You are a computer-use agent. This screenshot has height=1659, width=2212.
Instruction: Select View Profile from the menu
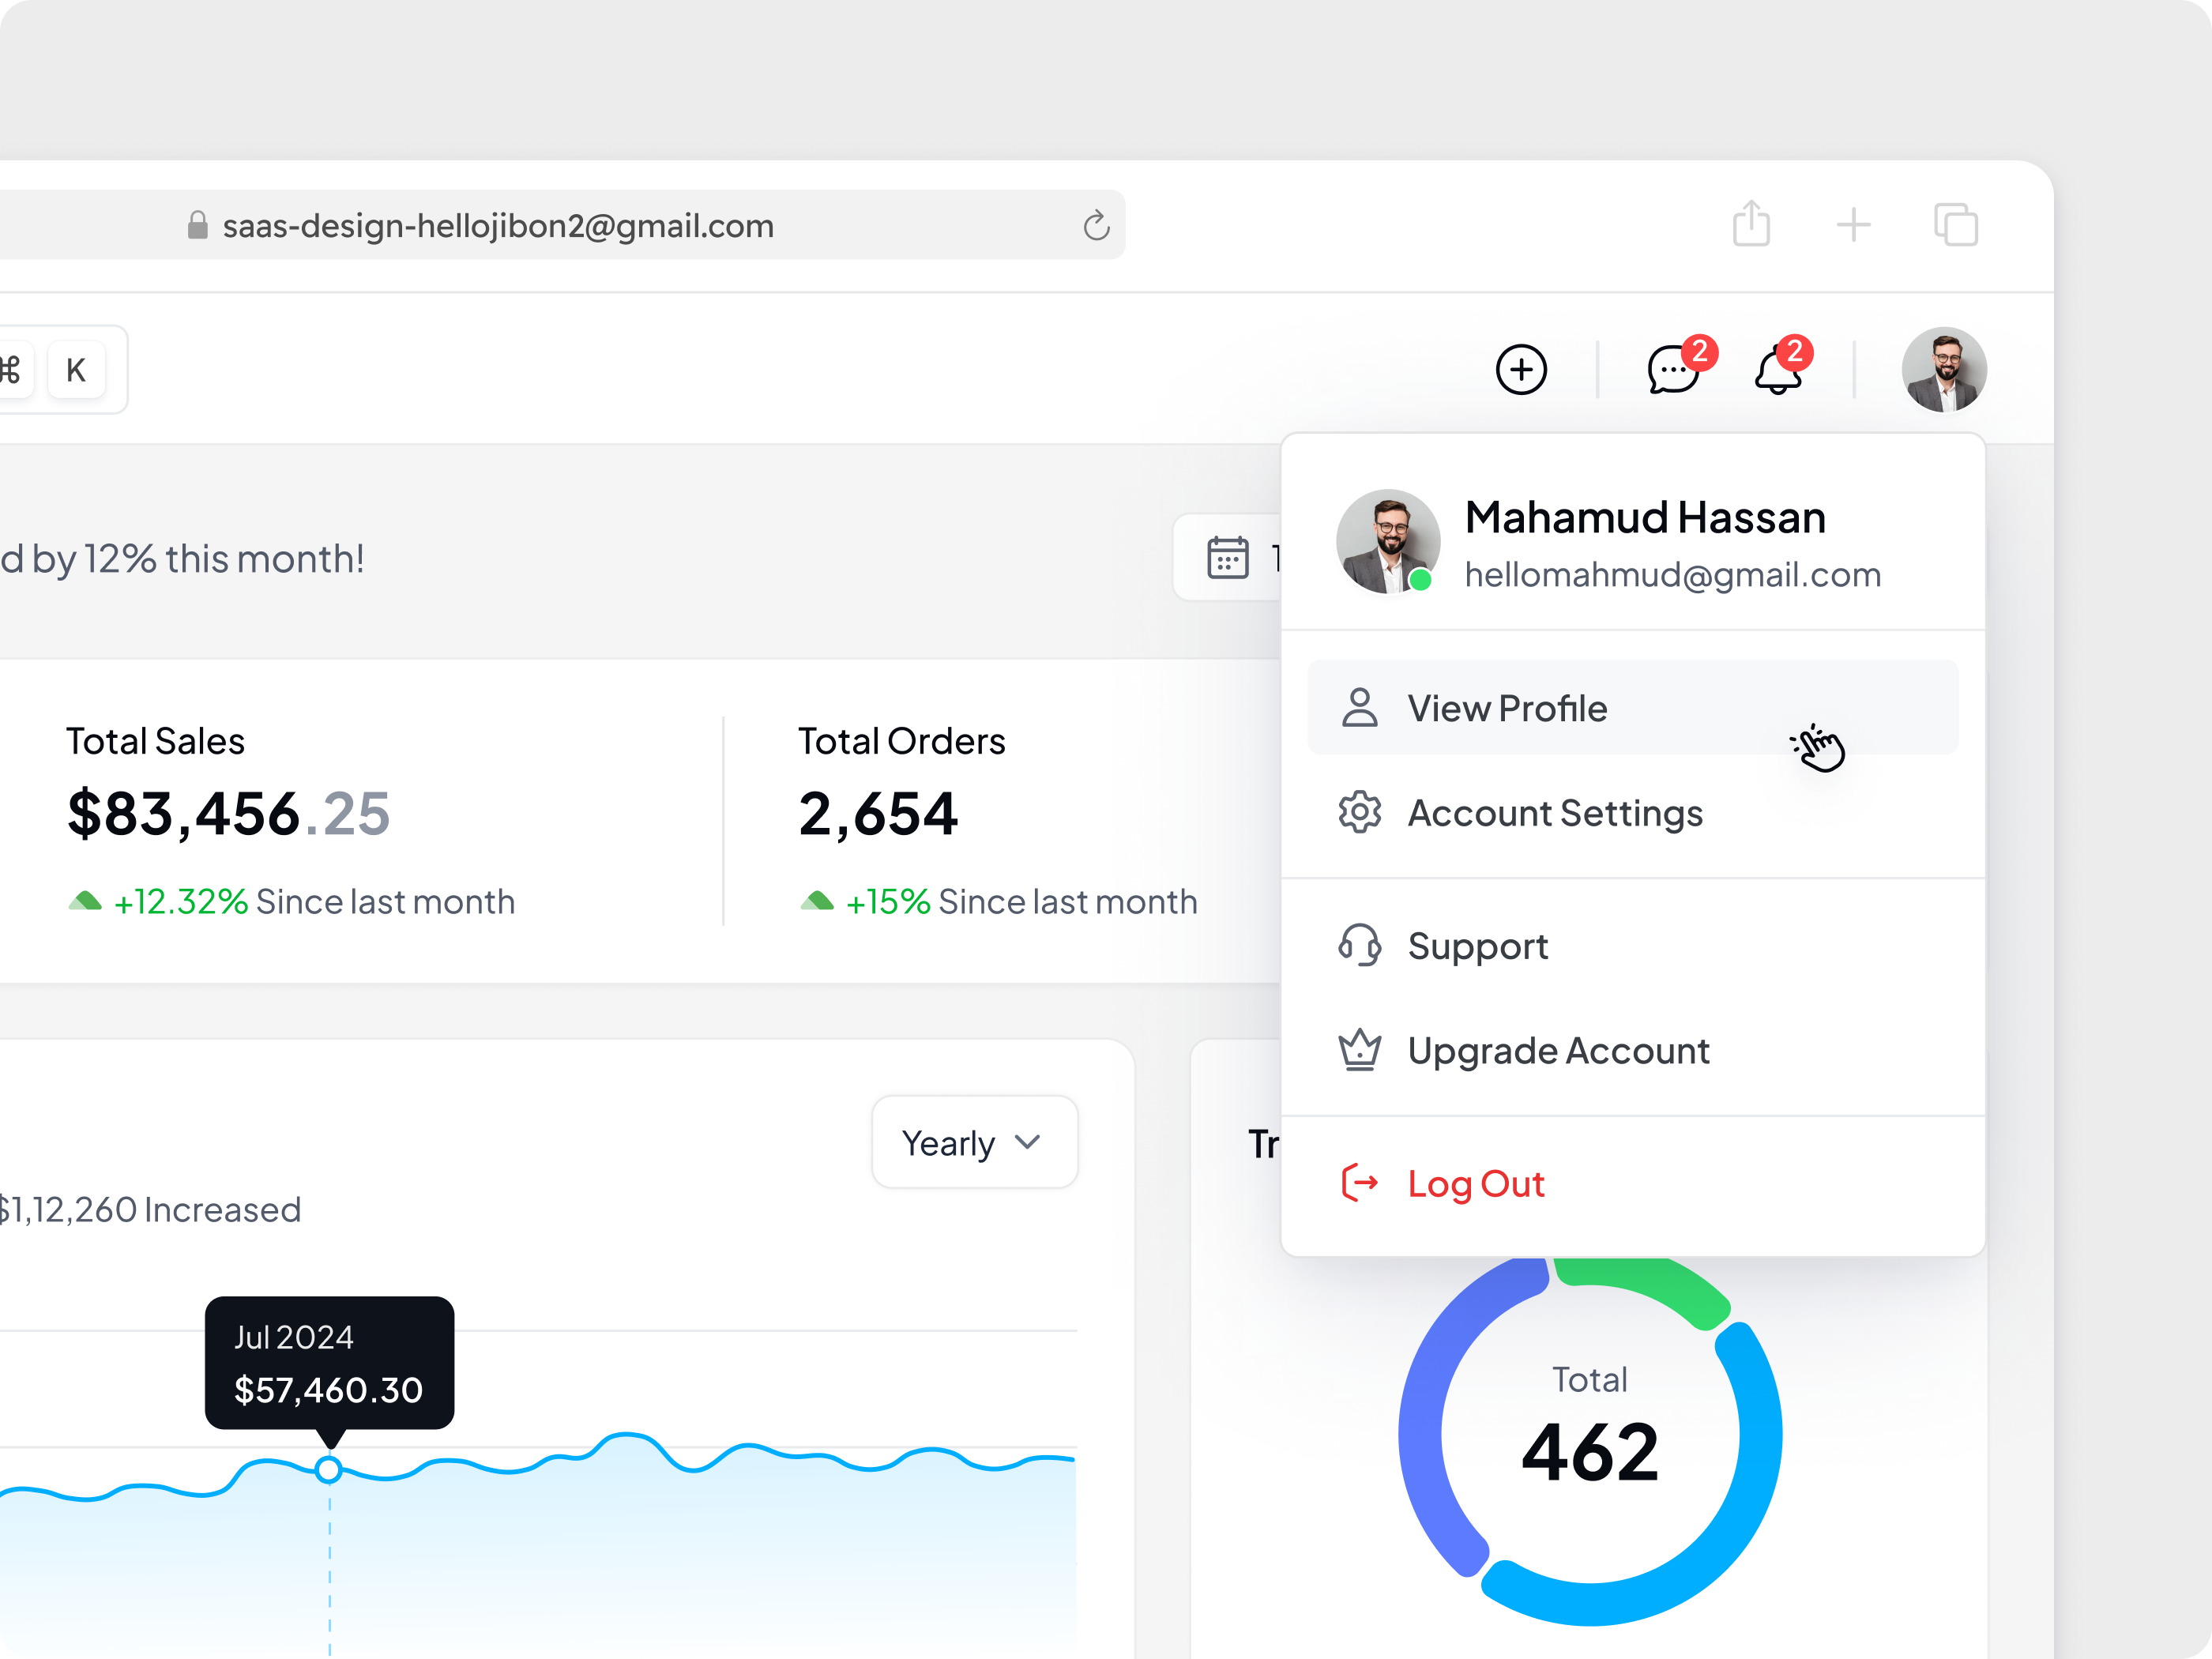[1508, 708]
